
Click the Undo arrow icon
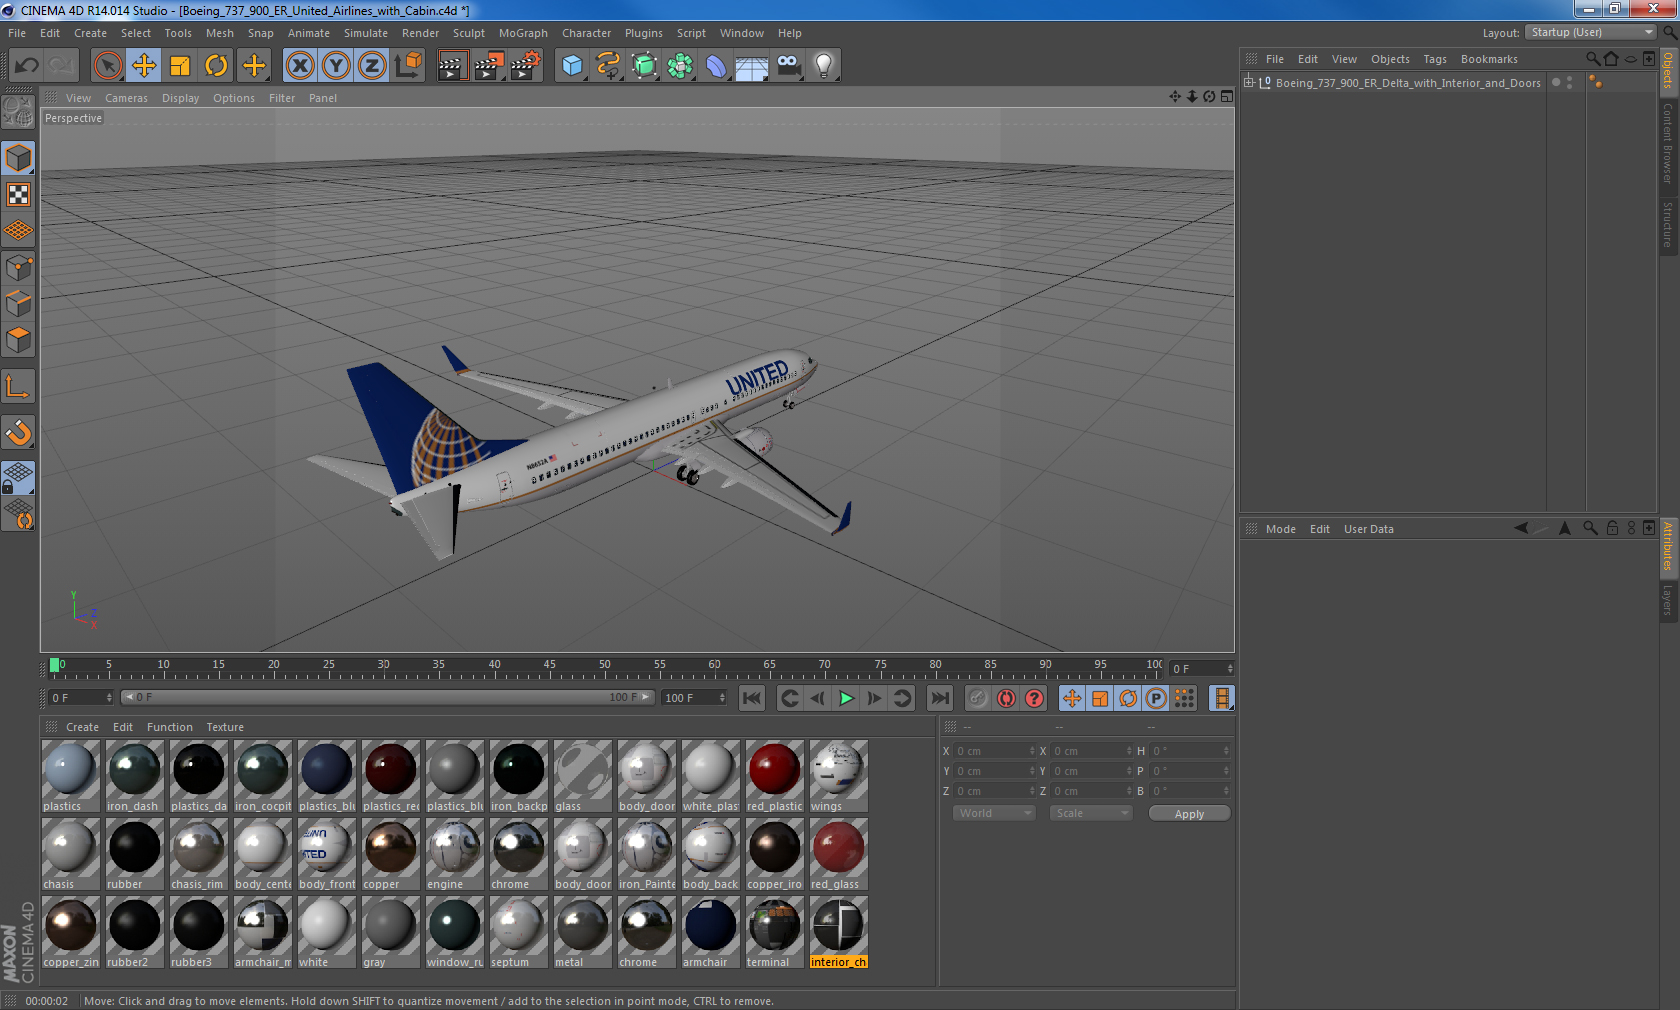coord(26,66)
